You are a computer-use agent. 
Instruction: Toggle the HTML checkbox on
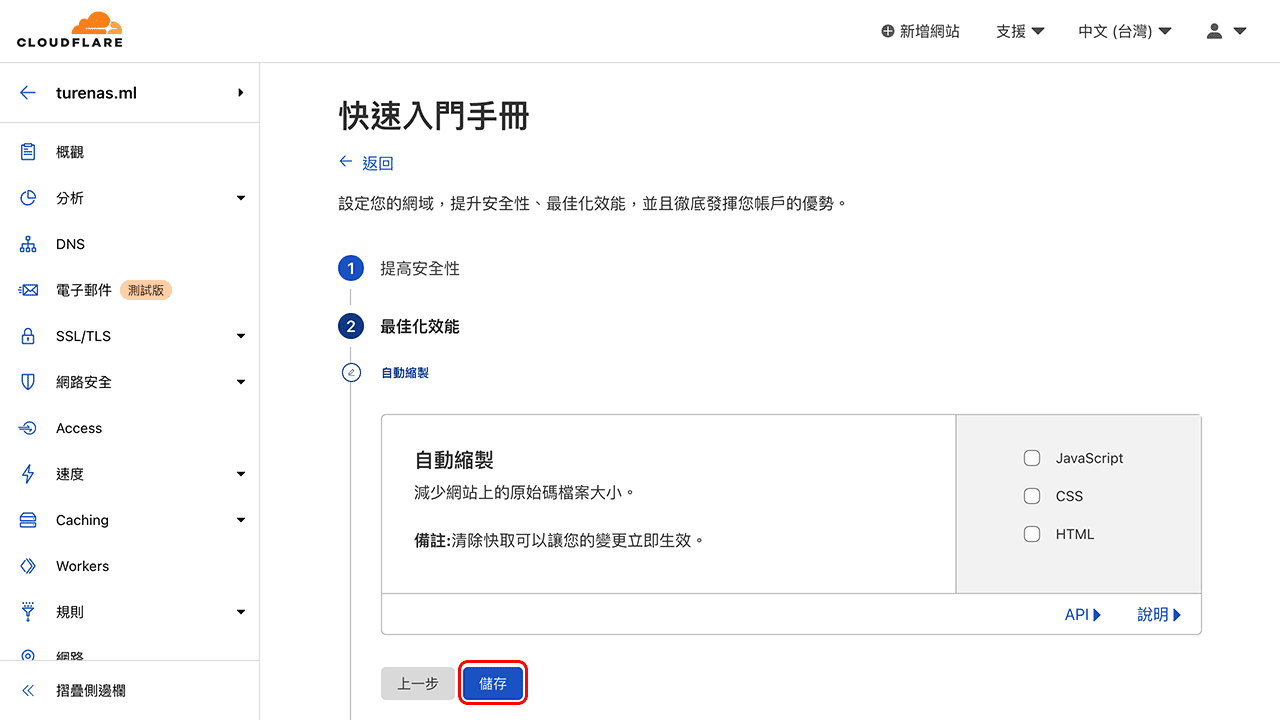pos(1031,533)
